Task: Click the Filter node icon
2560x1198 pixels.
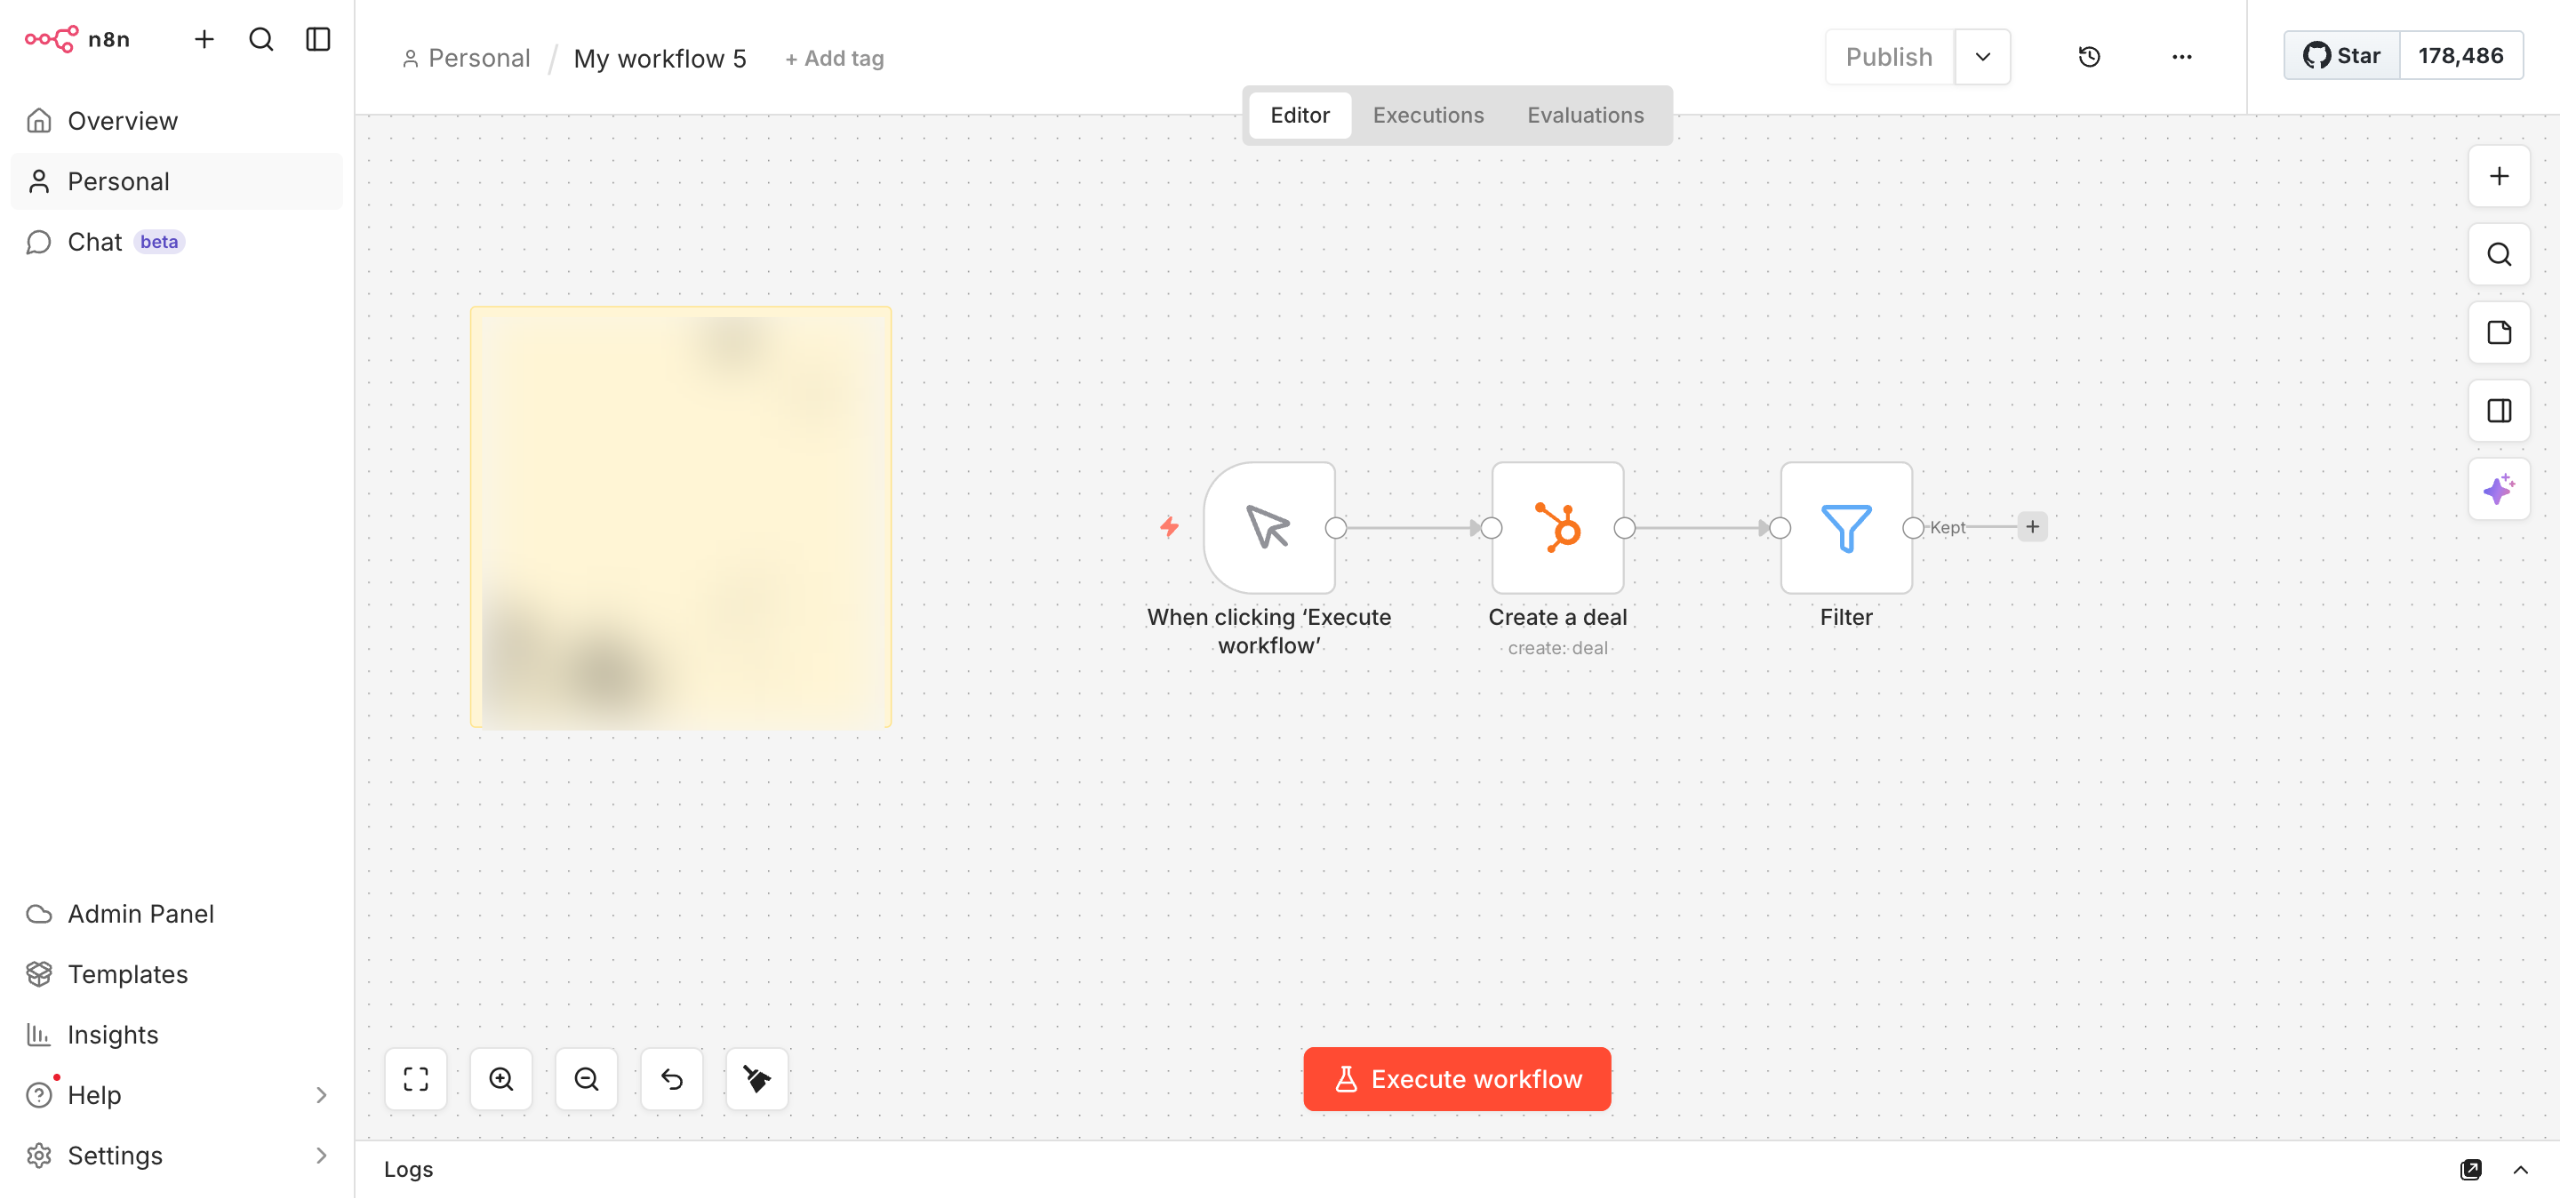Action: pos(1845,527)
